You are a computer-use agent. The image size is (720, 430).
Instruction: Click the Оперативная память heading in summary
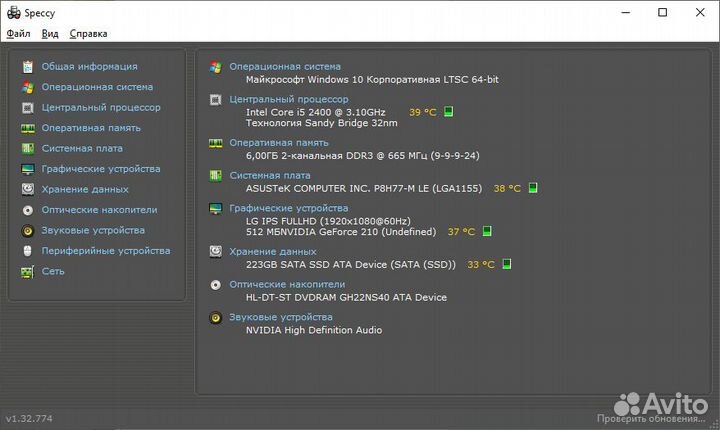coord(279,143)
